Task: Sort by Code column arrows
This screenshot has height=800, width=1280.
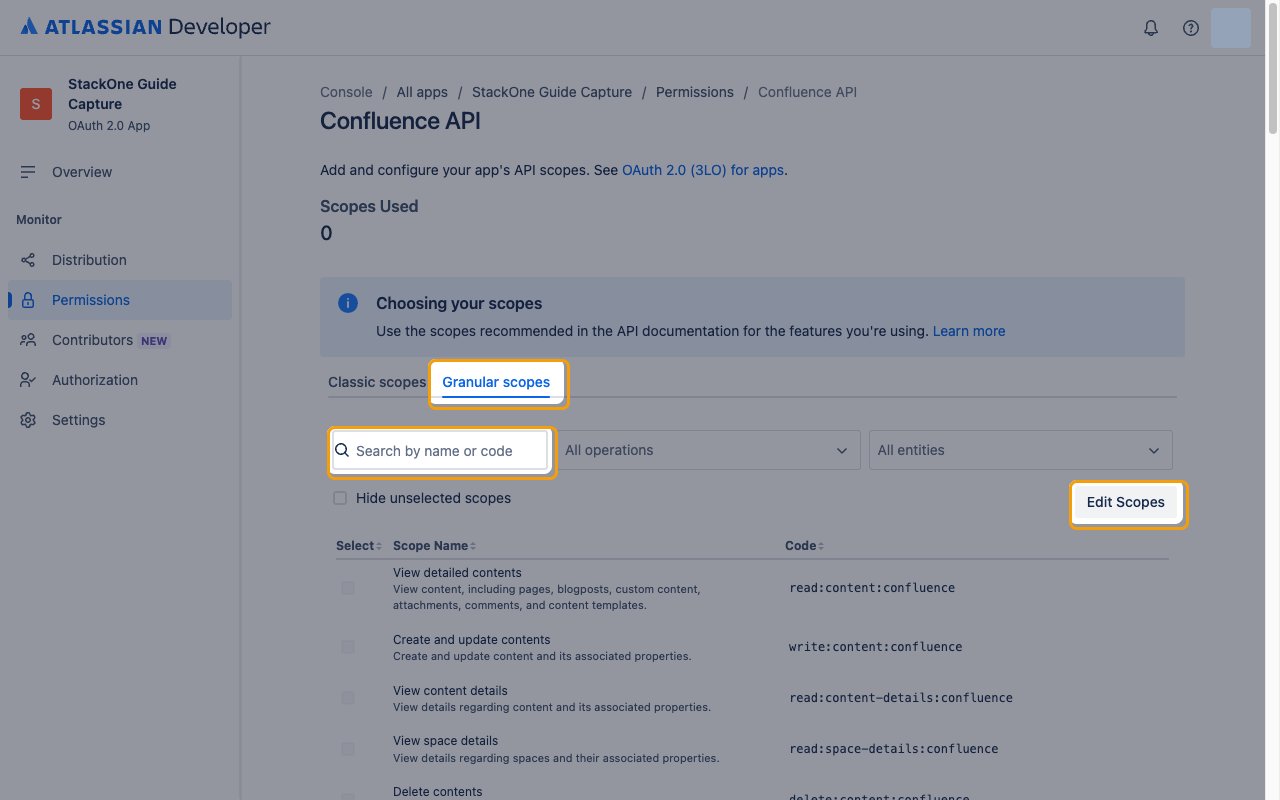Action: [821, 546]
